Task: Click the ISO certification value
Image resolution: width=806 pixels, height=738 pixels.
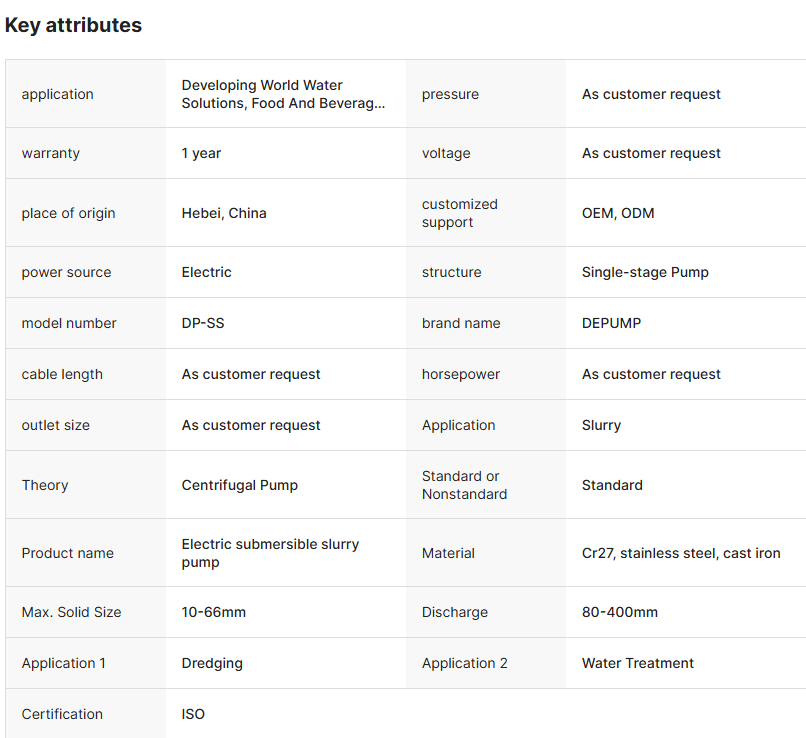Action: [193, 714]
